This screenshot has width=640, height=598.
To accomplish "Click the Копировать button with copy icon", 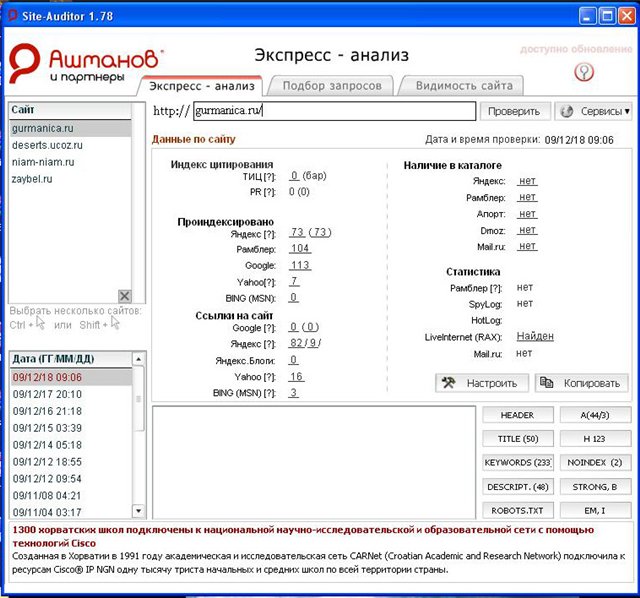I will [582, 382].
